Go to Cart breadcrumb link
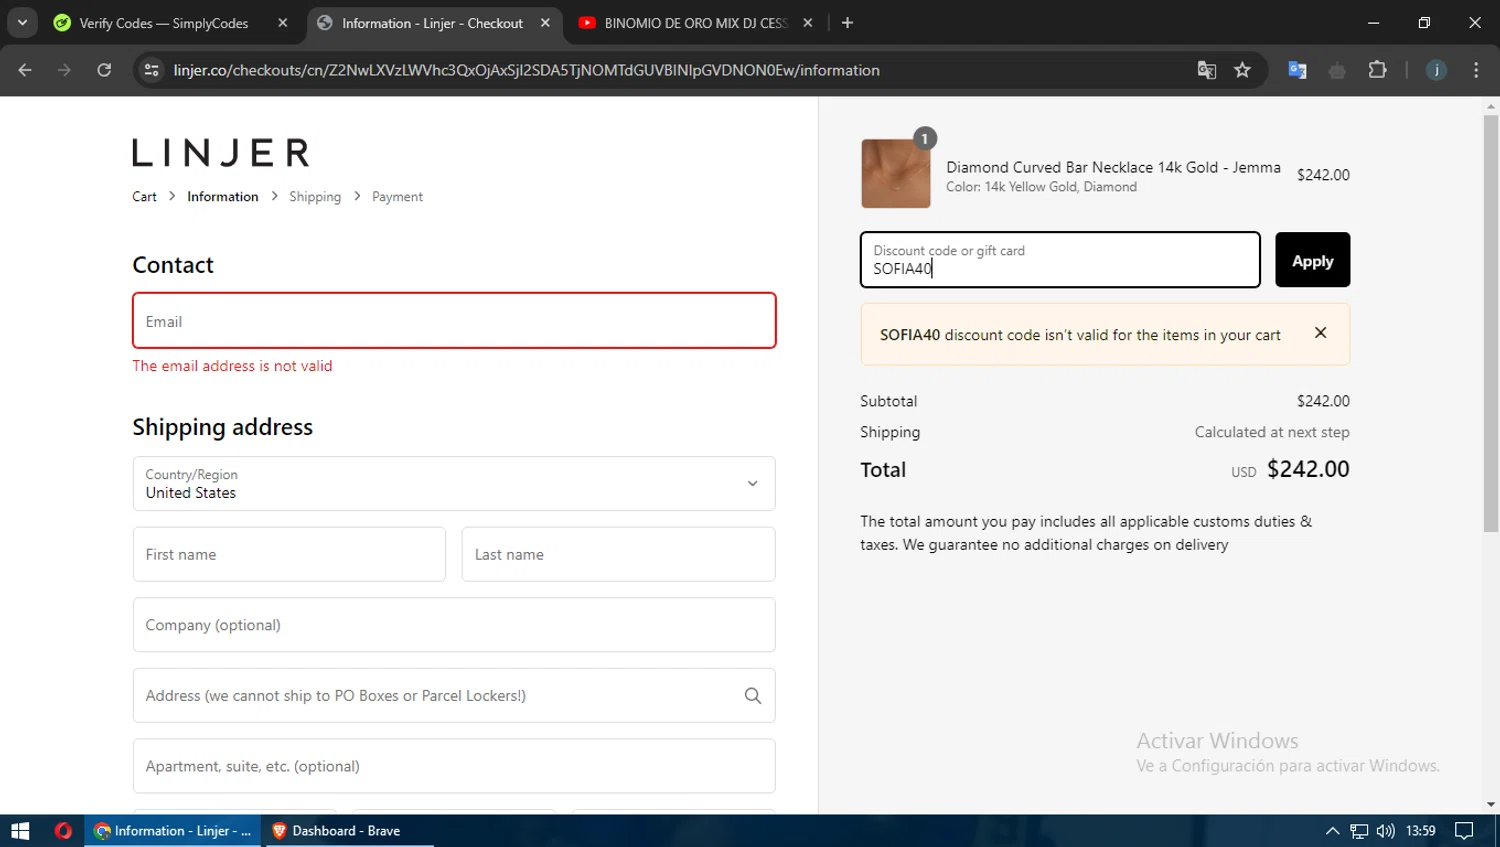Image resolution: width=1500 pixels, height=847 pixels. click(x=144, y=197)
